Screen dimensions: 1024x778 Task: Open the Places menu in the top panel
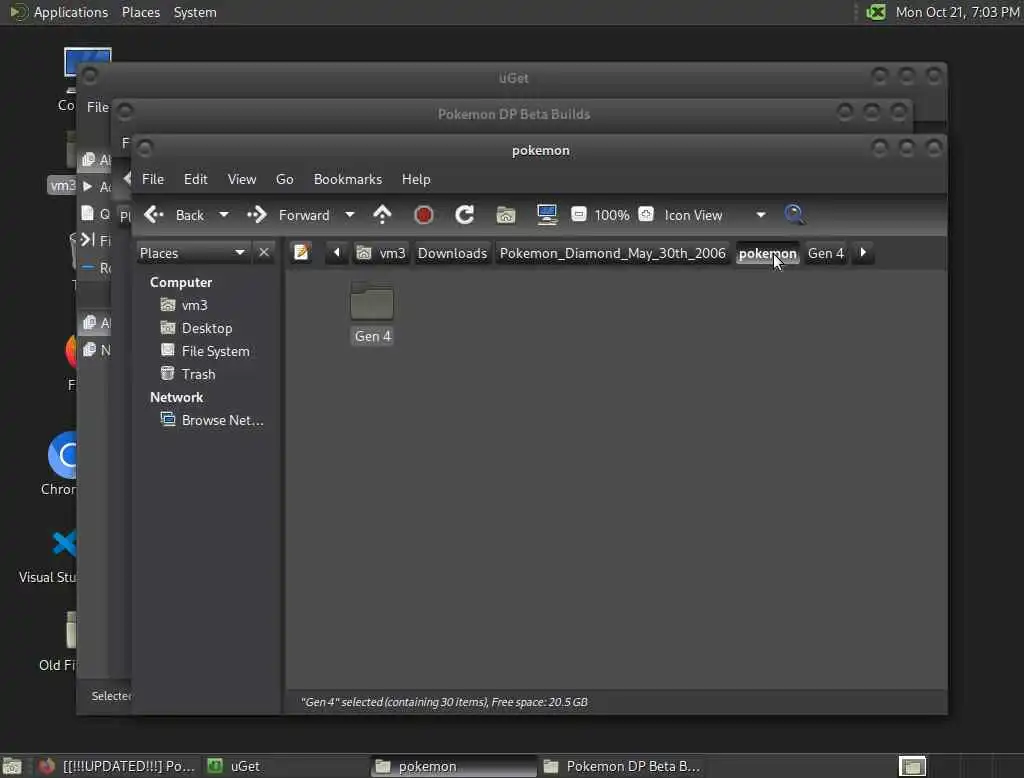click(140, 12)
